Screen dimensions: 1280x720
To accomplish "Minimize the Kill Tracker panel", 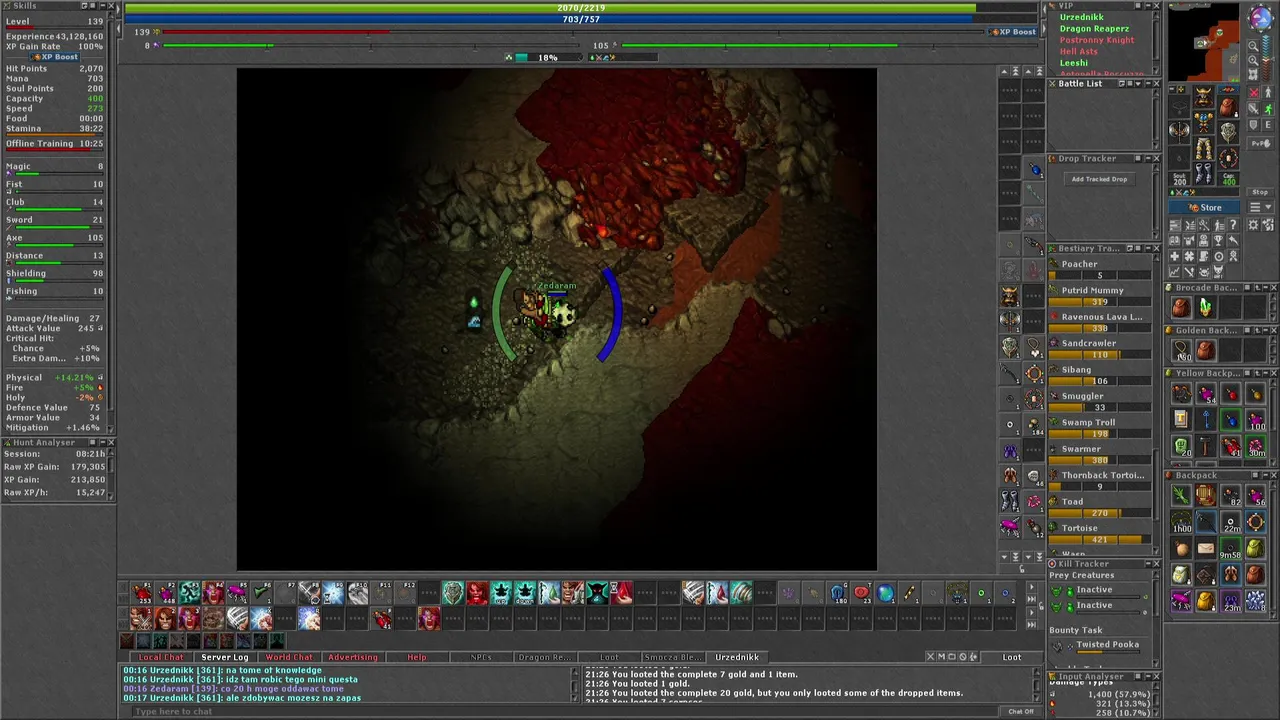I will point(1147,564).
